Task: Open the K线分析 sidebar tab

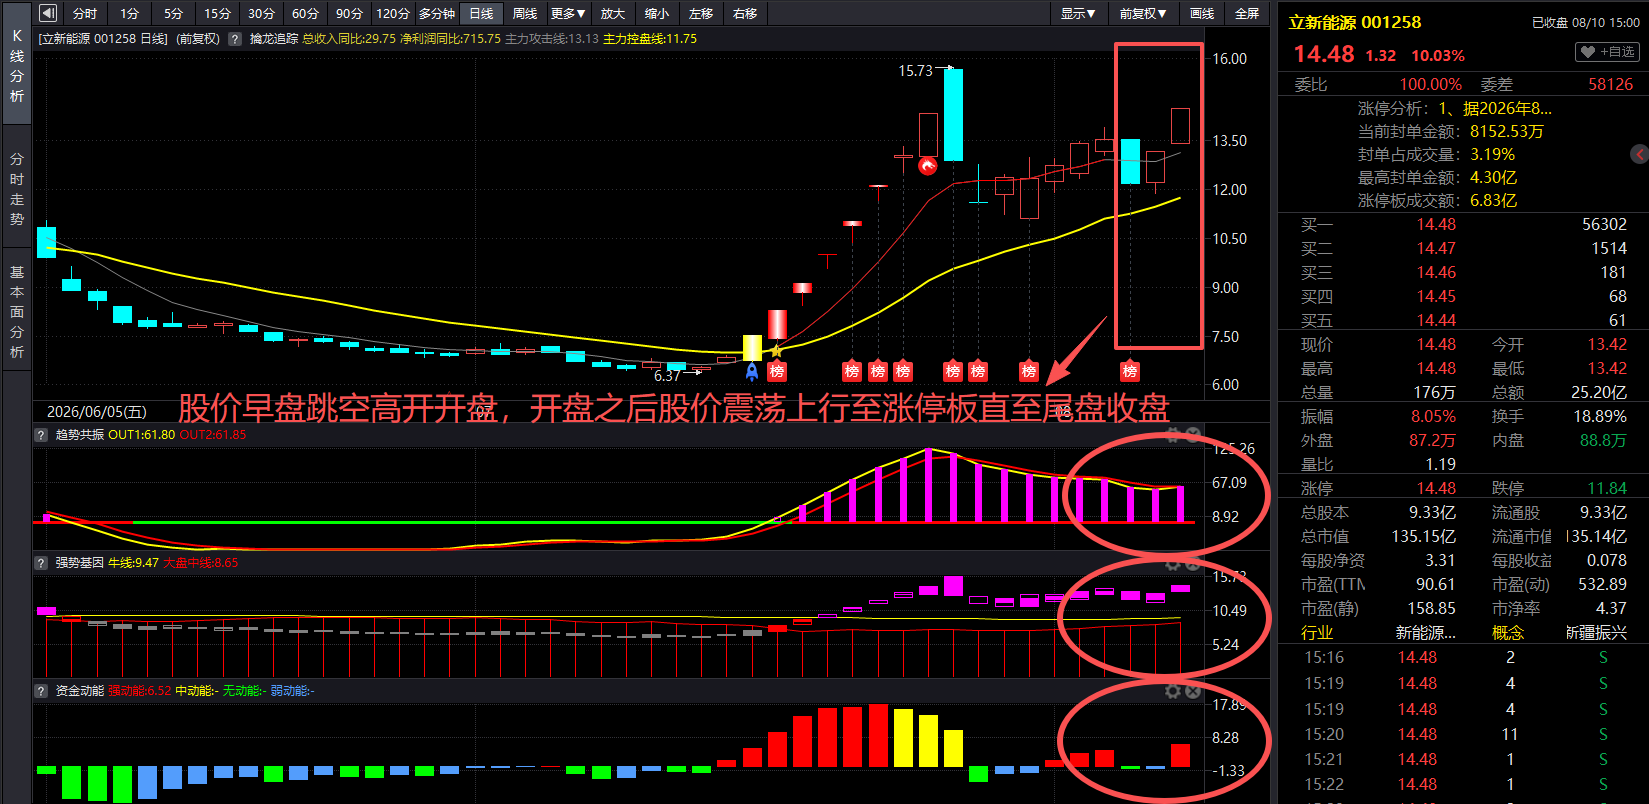Action: pyautogui.click(x=17, y=65)
